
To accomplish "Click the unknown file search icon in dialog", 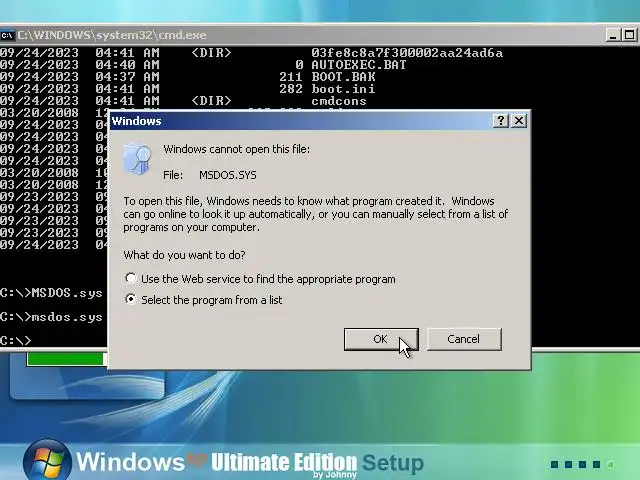I will coord(137,158).
